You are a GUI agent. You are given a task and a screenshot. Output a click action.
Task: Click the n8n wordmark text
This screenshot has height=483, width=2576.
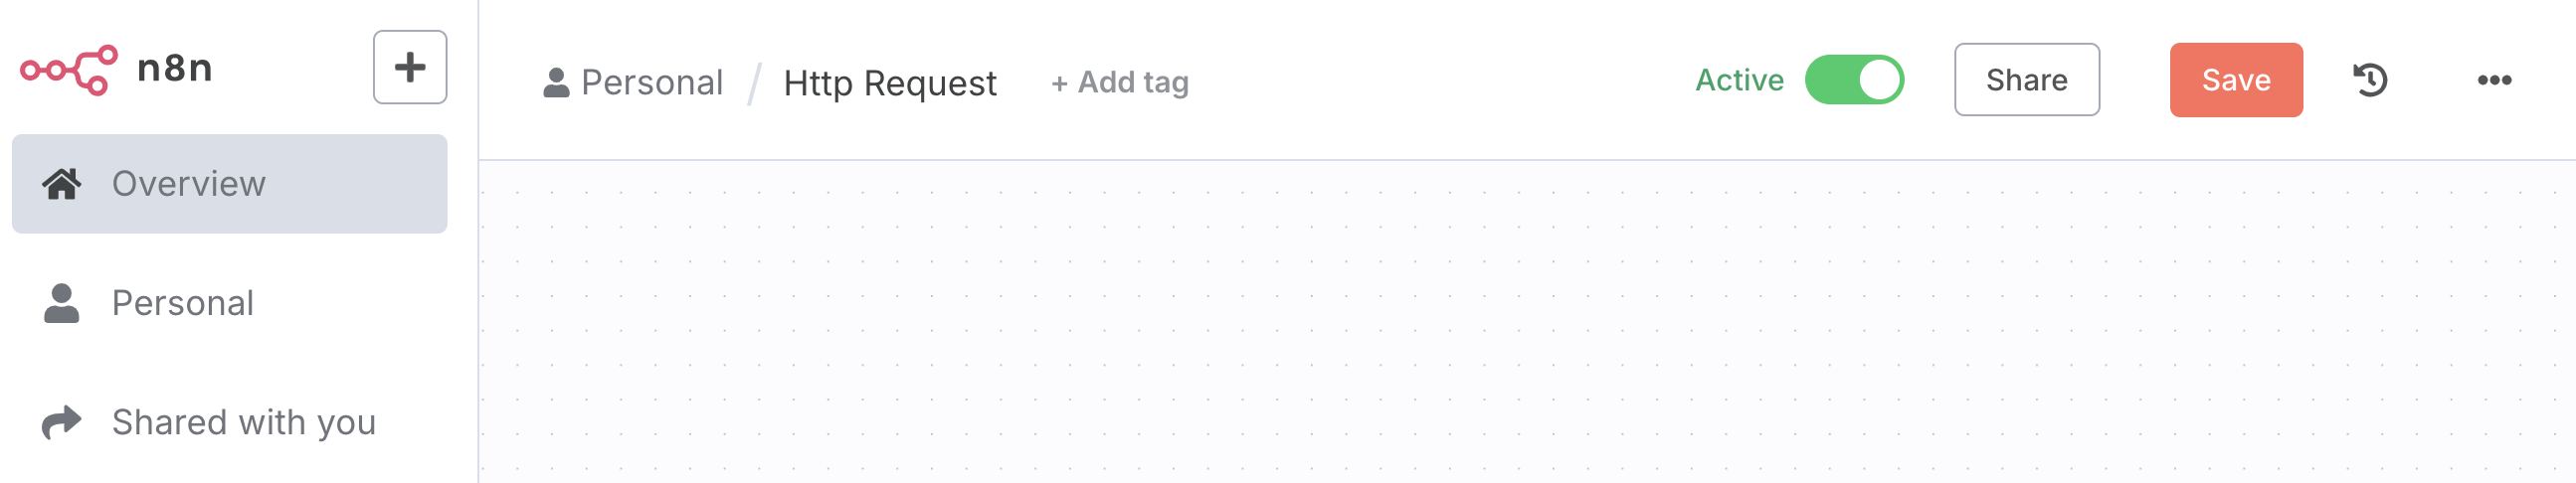[x=175, y=68]
